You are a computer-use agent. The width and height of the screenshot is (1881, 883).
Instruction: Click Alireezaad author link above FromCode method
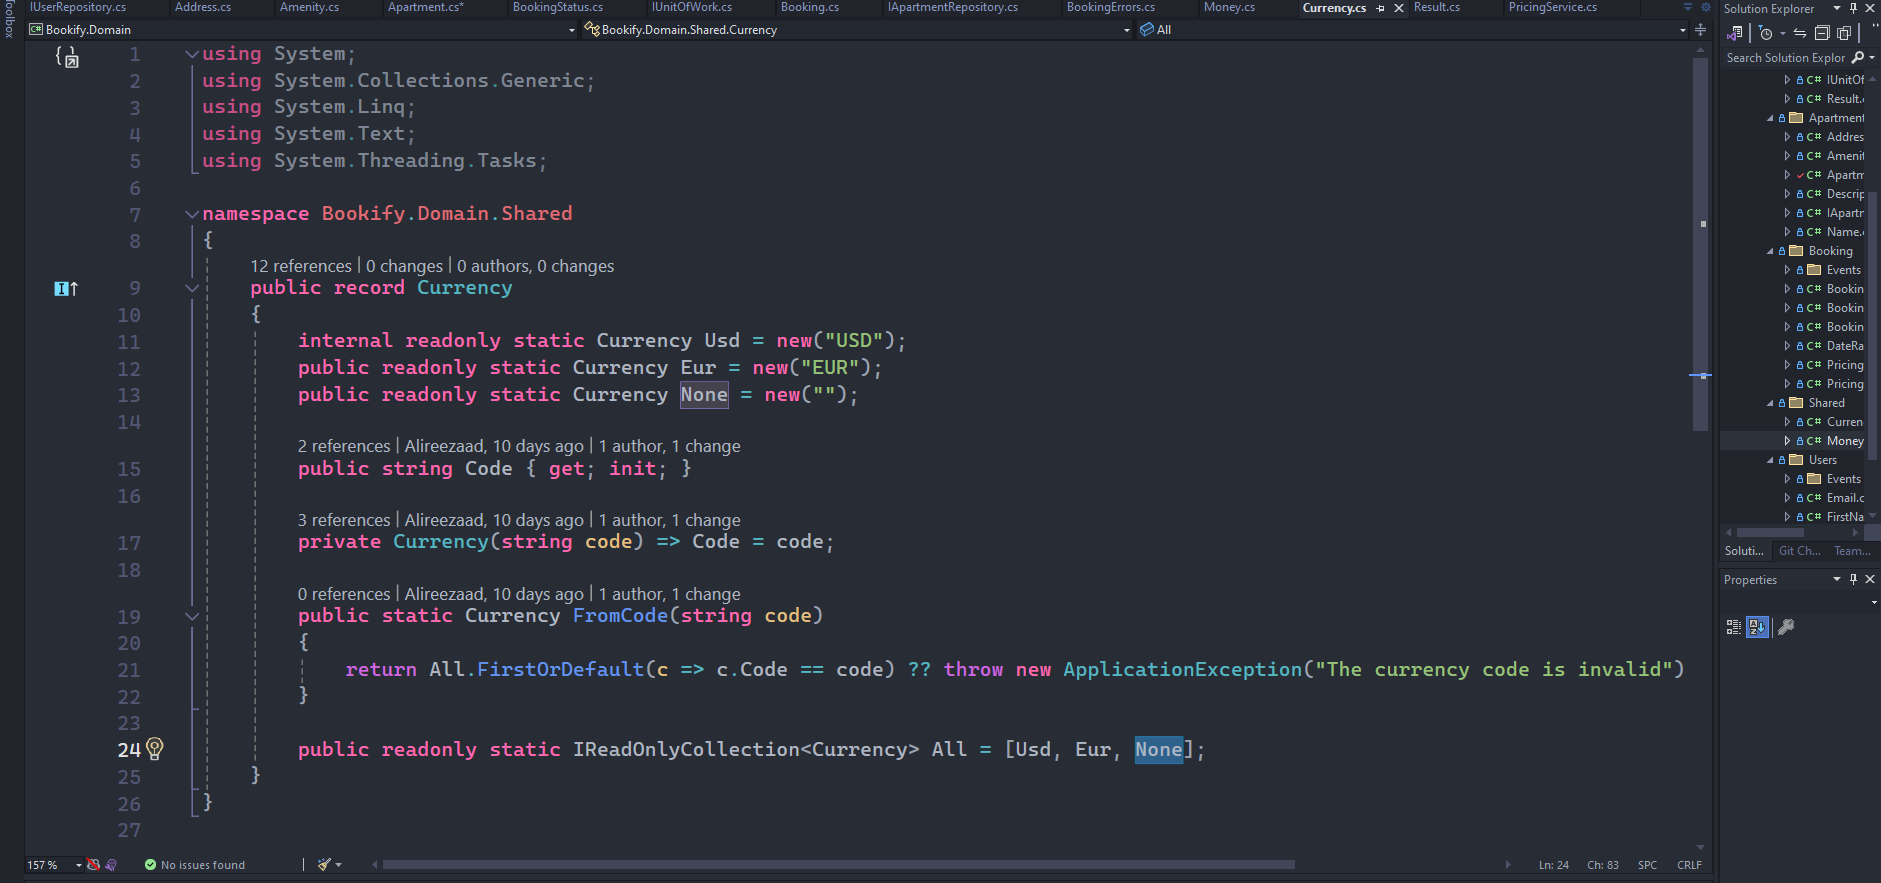(494, 594)
